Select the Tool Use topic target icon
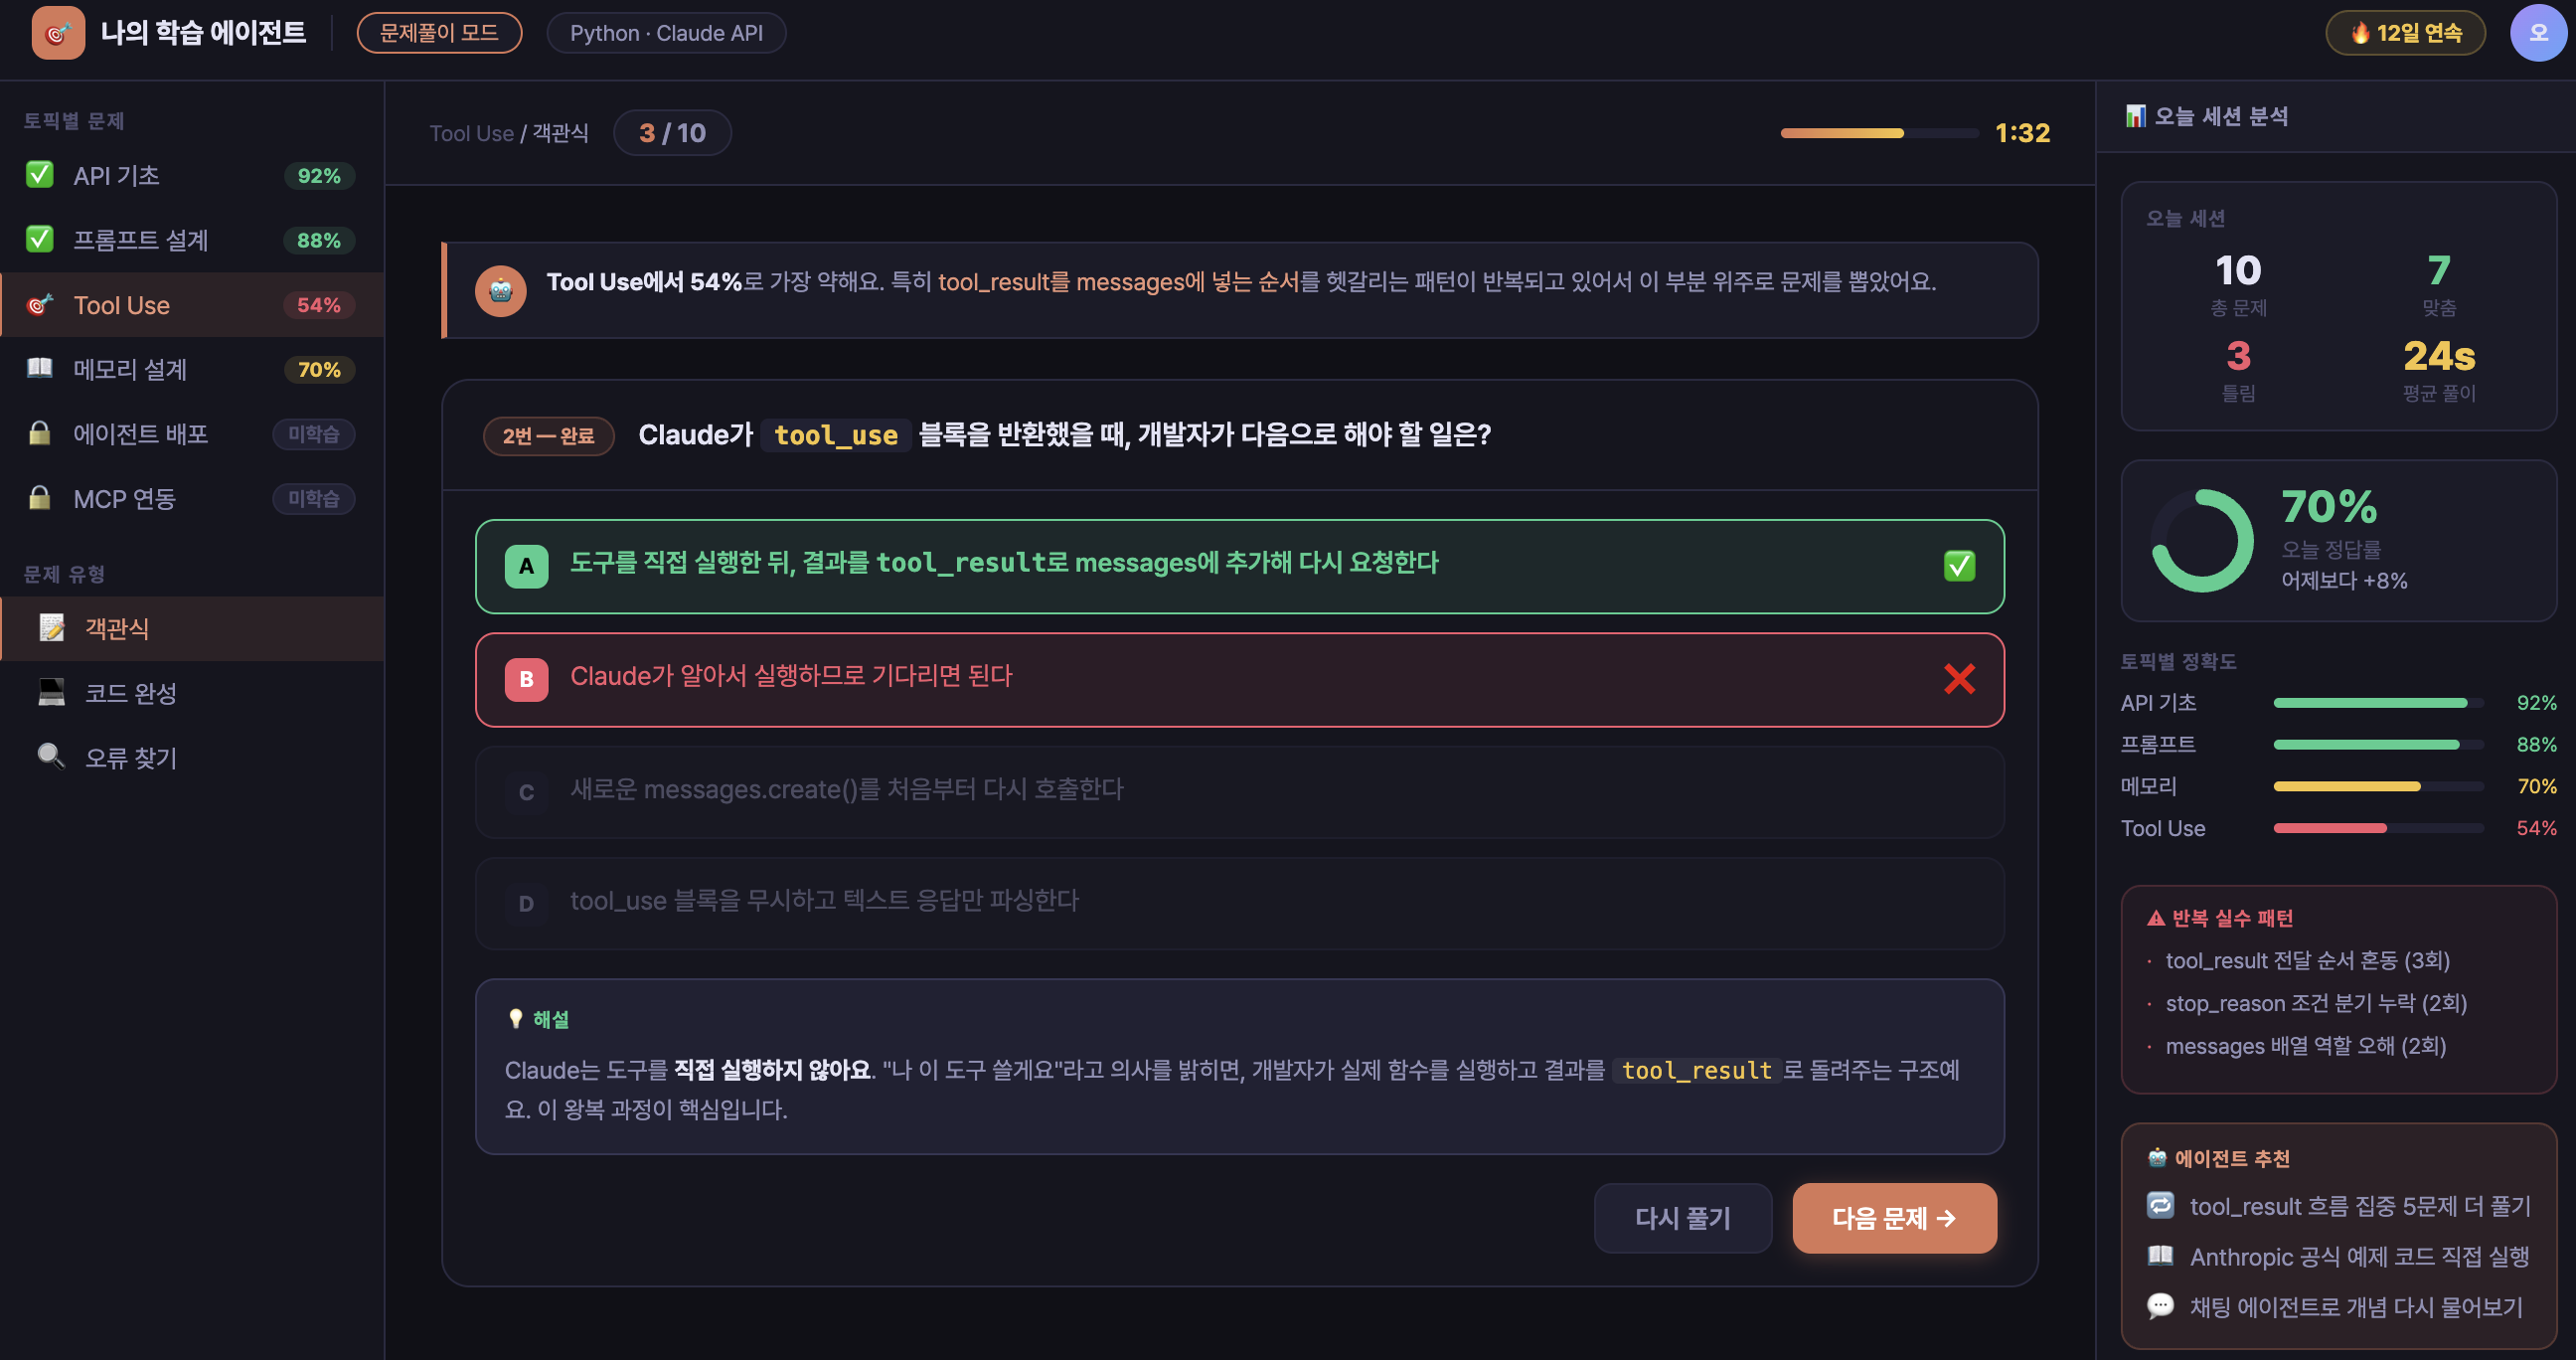 (x=40, y=305)
